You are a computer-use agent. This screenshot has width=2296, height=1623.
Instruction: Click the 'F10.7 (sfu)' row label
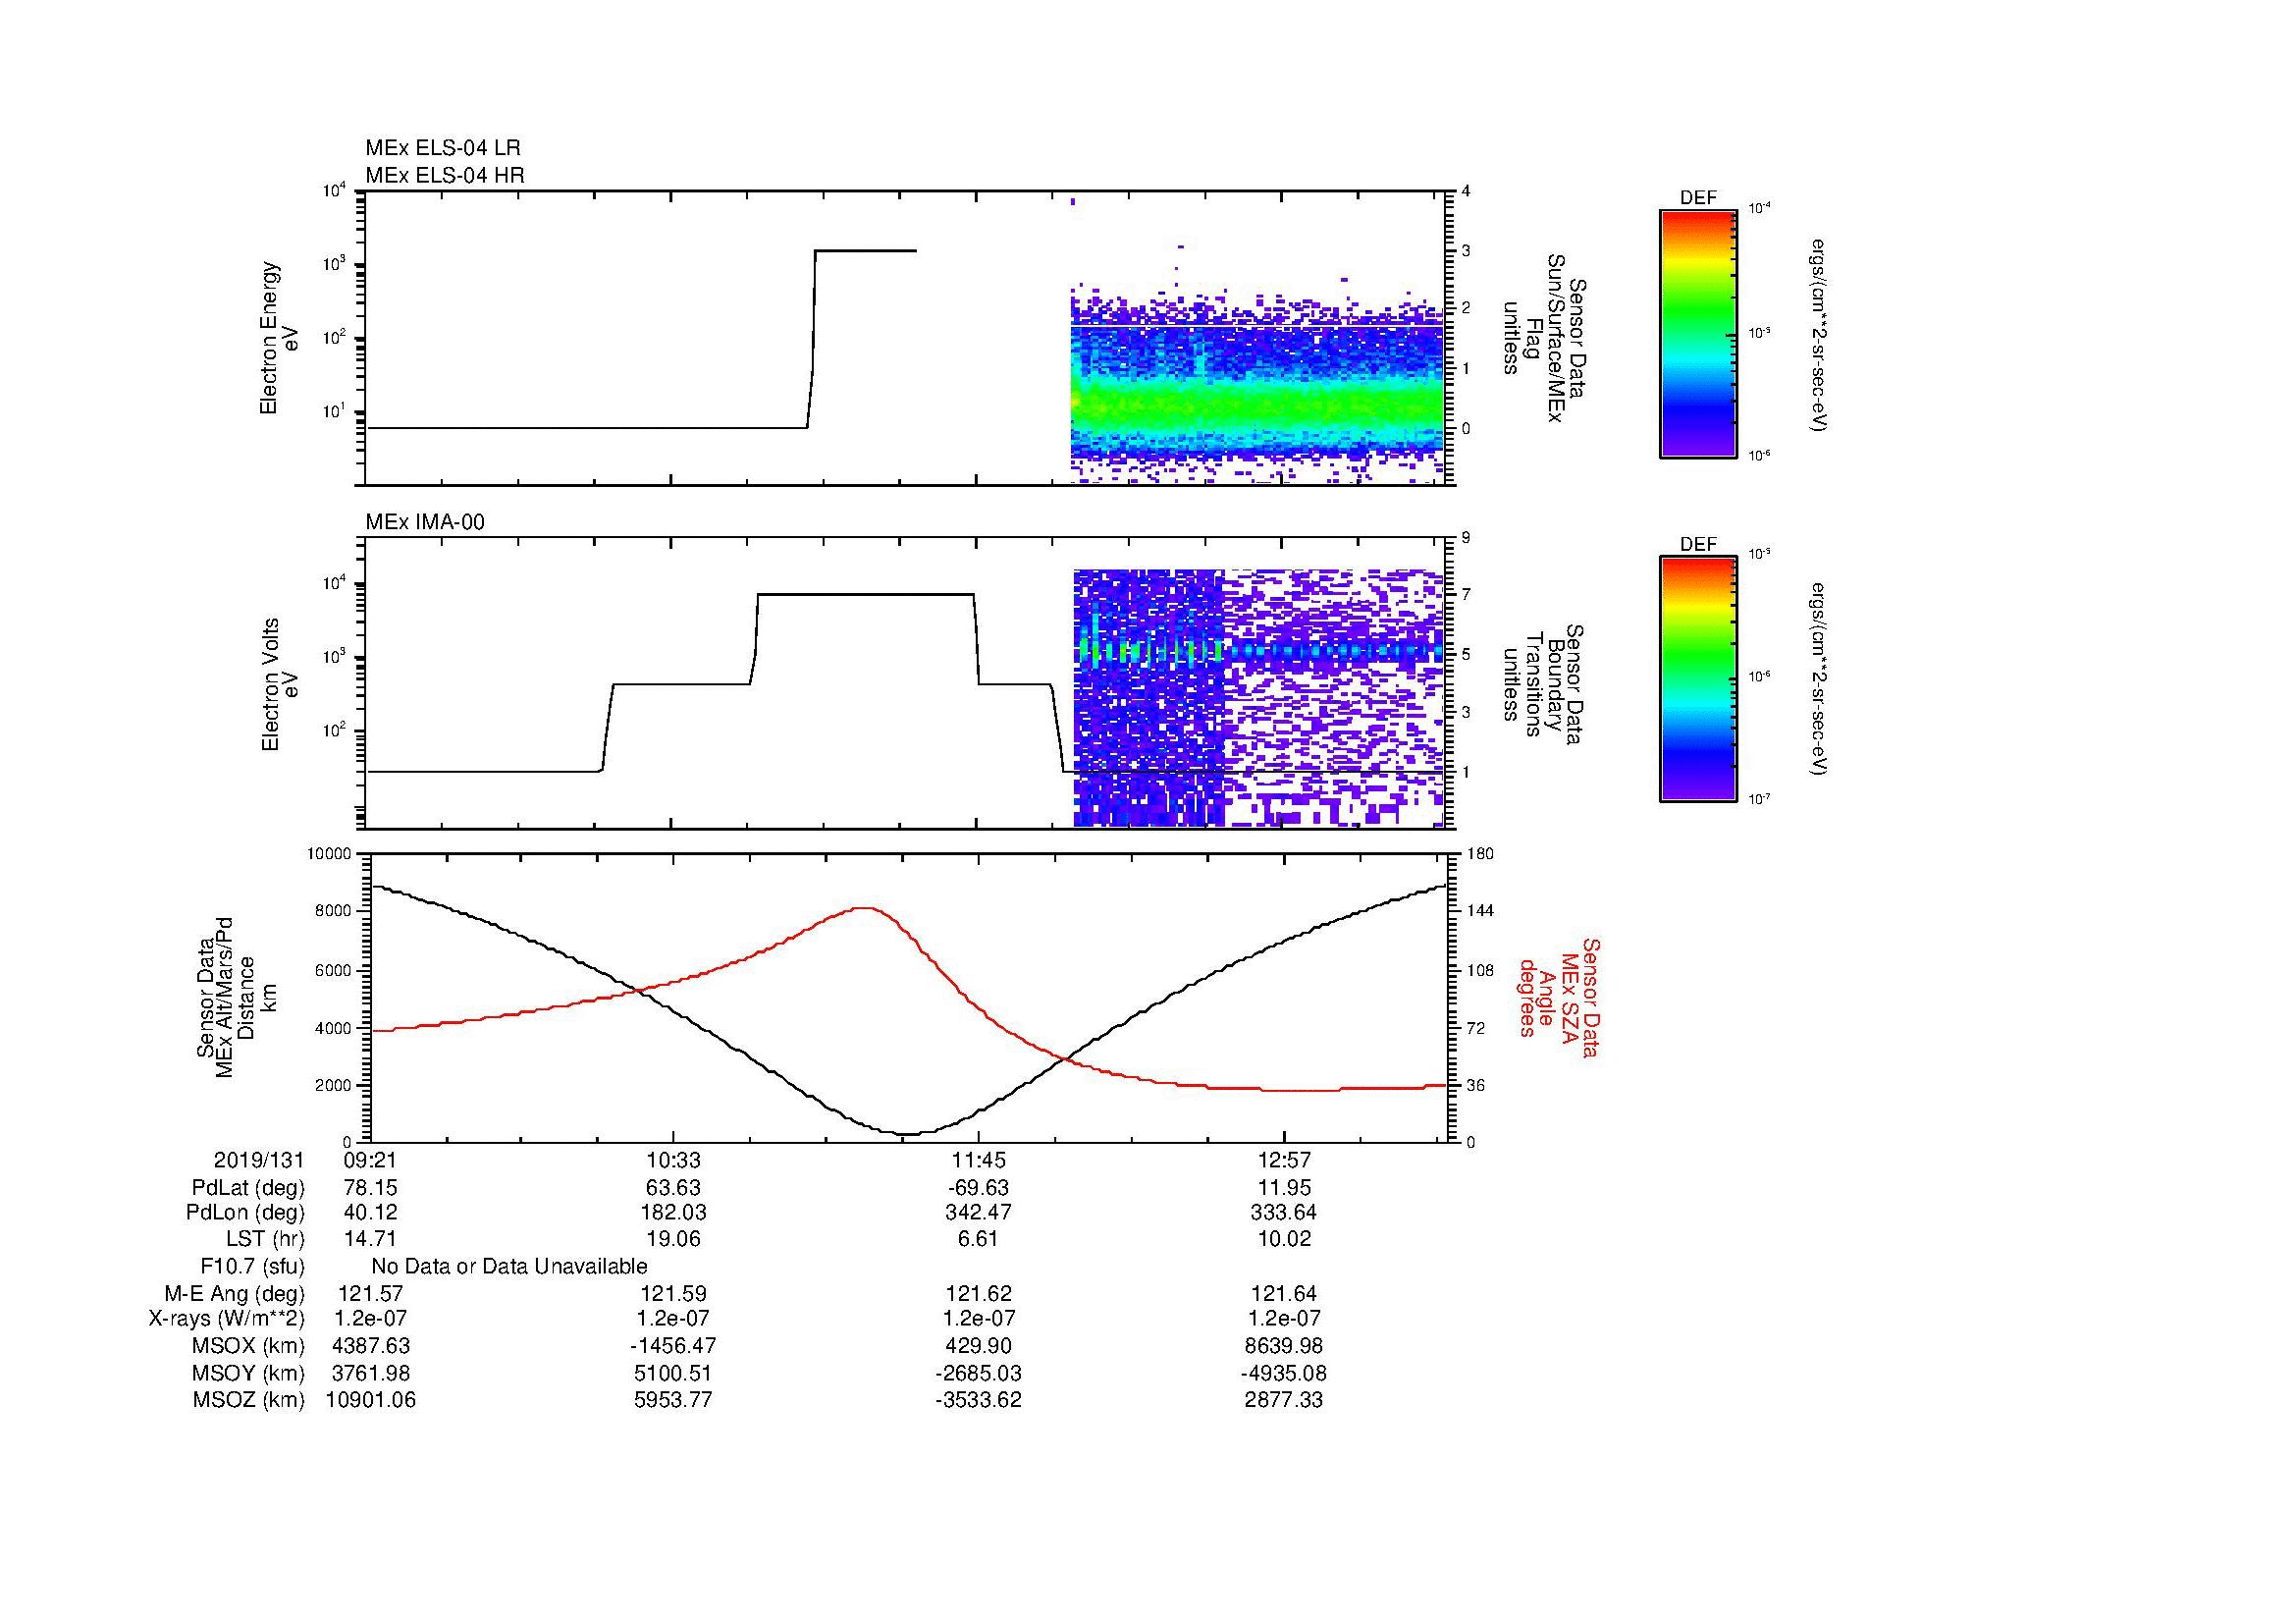(x=252, y=1267)
